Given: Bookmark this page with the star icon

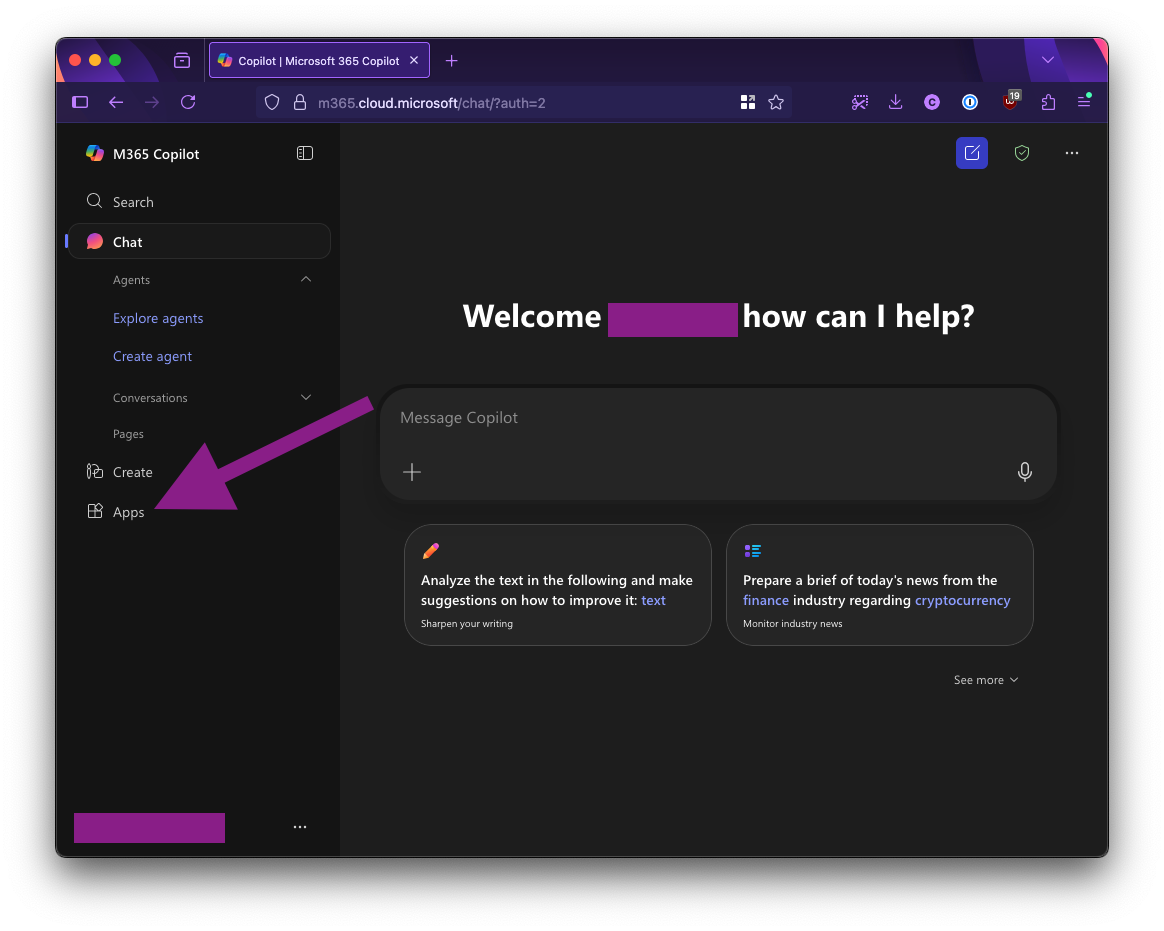Looking at the screenshot, I should click(x=776, y=102).
